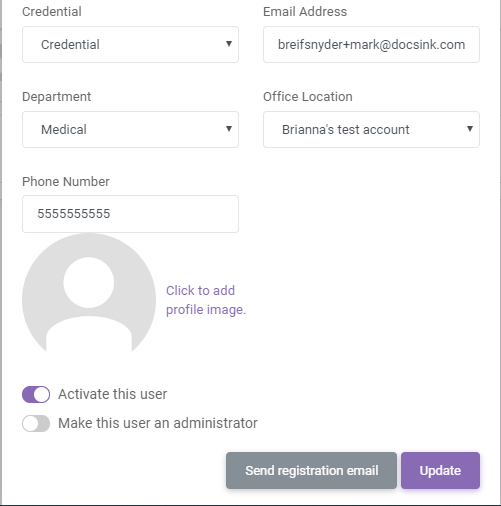
Task: Click the Department dropdown arrow icon
Action: pos(229,129)
